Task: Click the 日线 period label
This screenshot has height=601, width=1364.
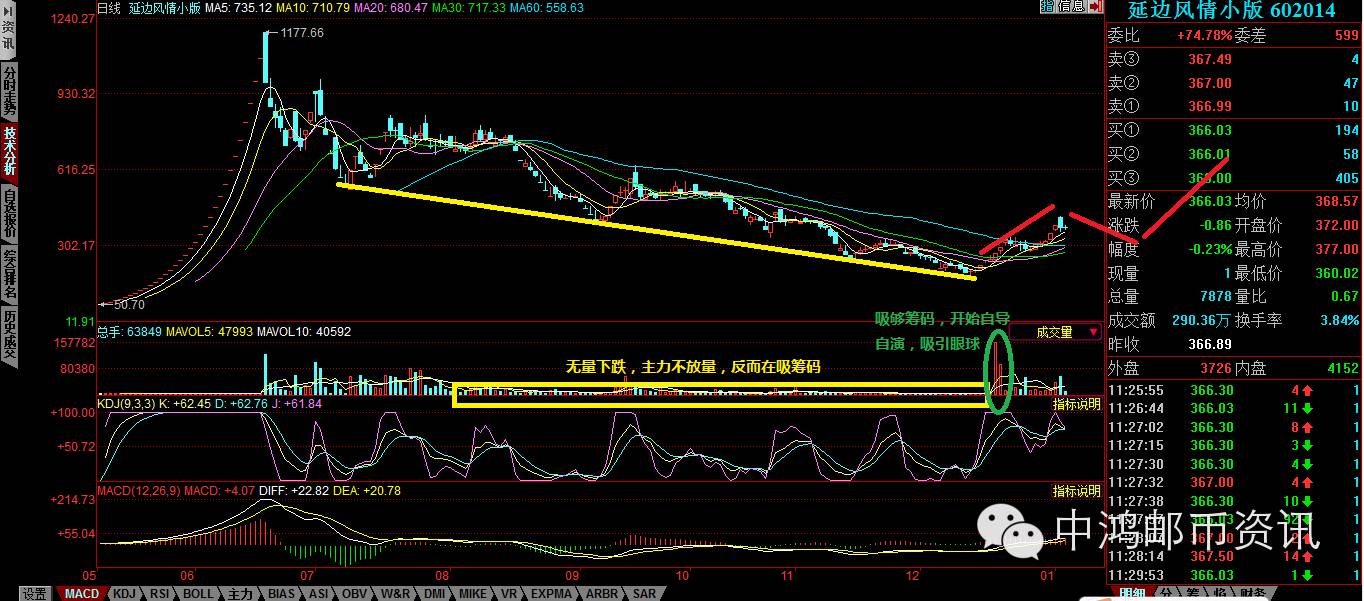Action: (x=111, y=8)
